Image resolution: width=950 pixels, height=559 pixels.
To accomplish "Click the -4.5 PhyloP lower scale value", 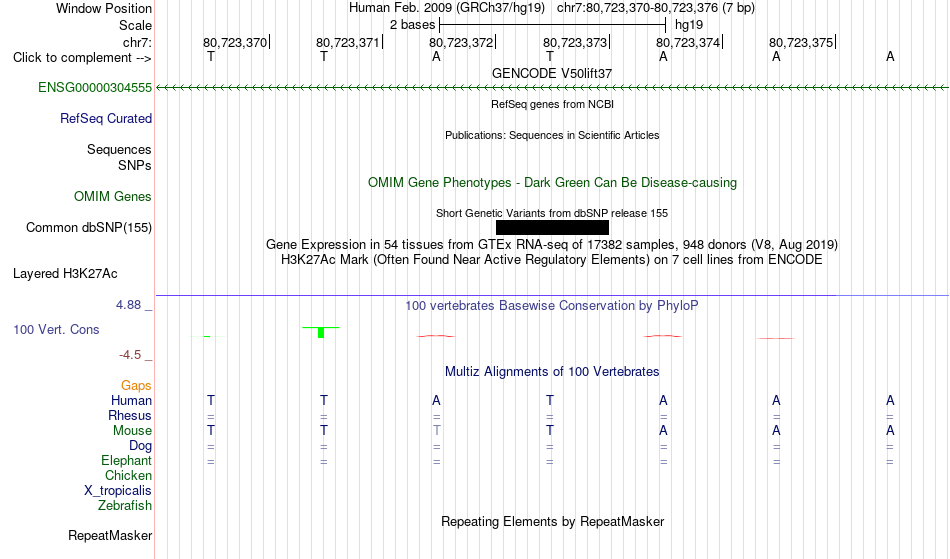I will [130, 355].
